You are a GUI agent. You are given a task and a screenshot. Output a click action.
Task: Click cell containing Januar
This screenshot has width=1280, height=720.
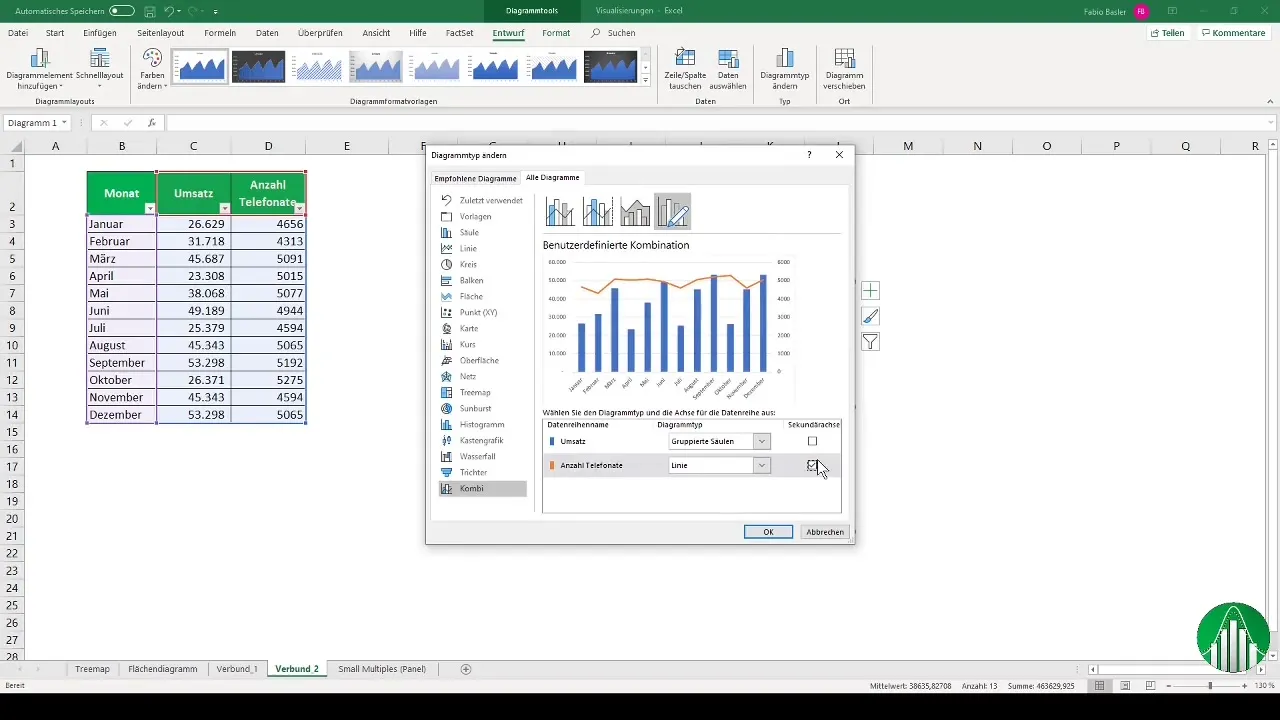click(122, 224)
